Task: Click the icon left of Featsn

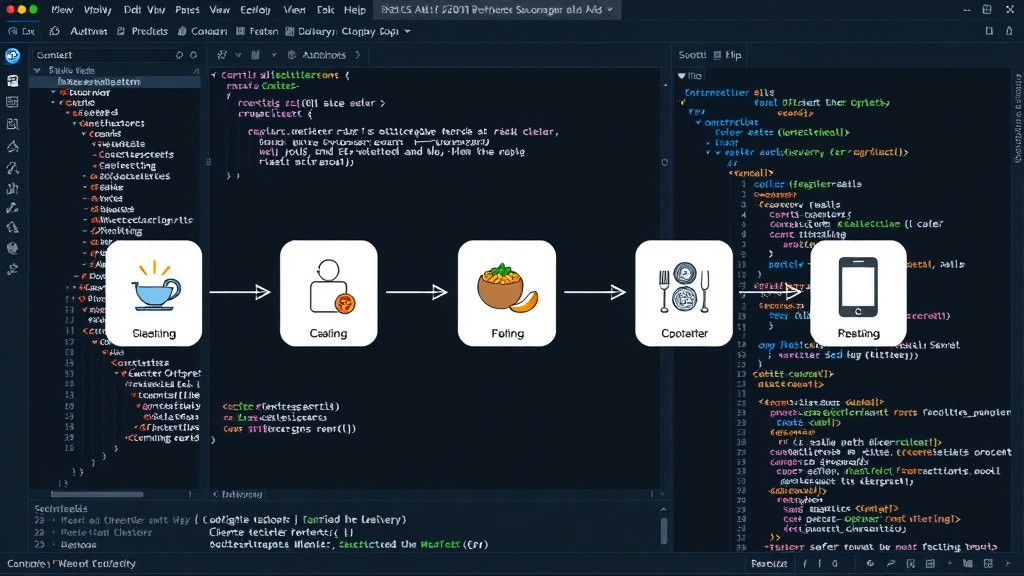Action: (240, 31)
